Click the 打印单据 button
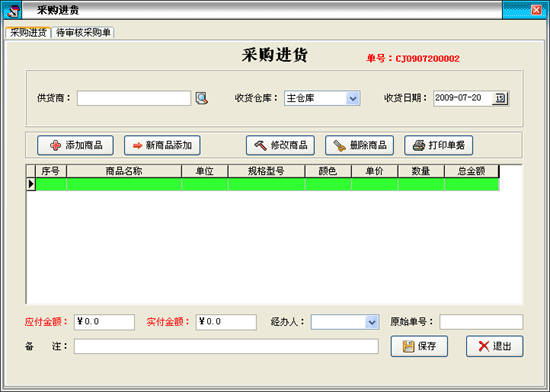 coord(438,145)
